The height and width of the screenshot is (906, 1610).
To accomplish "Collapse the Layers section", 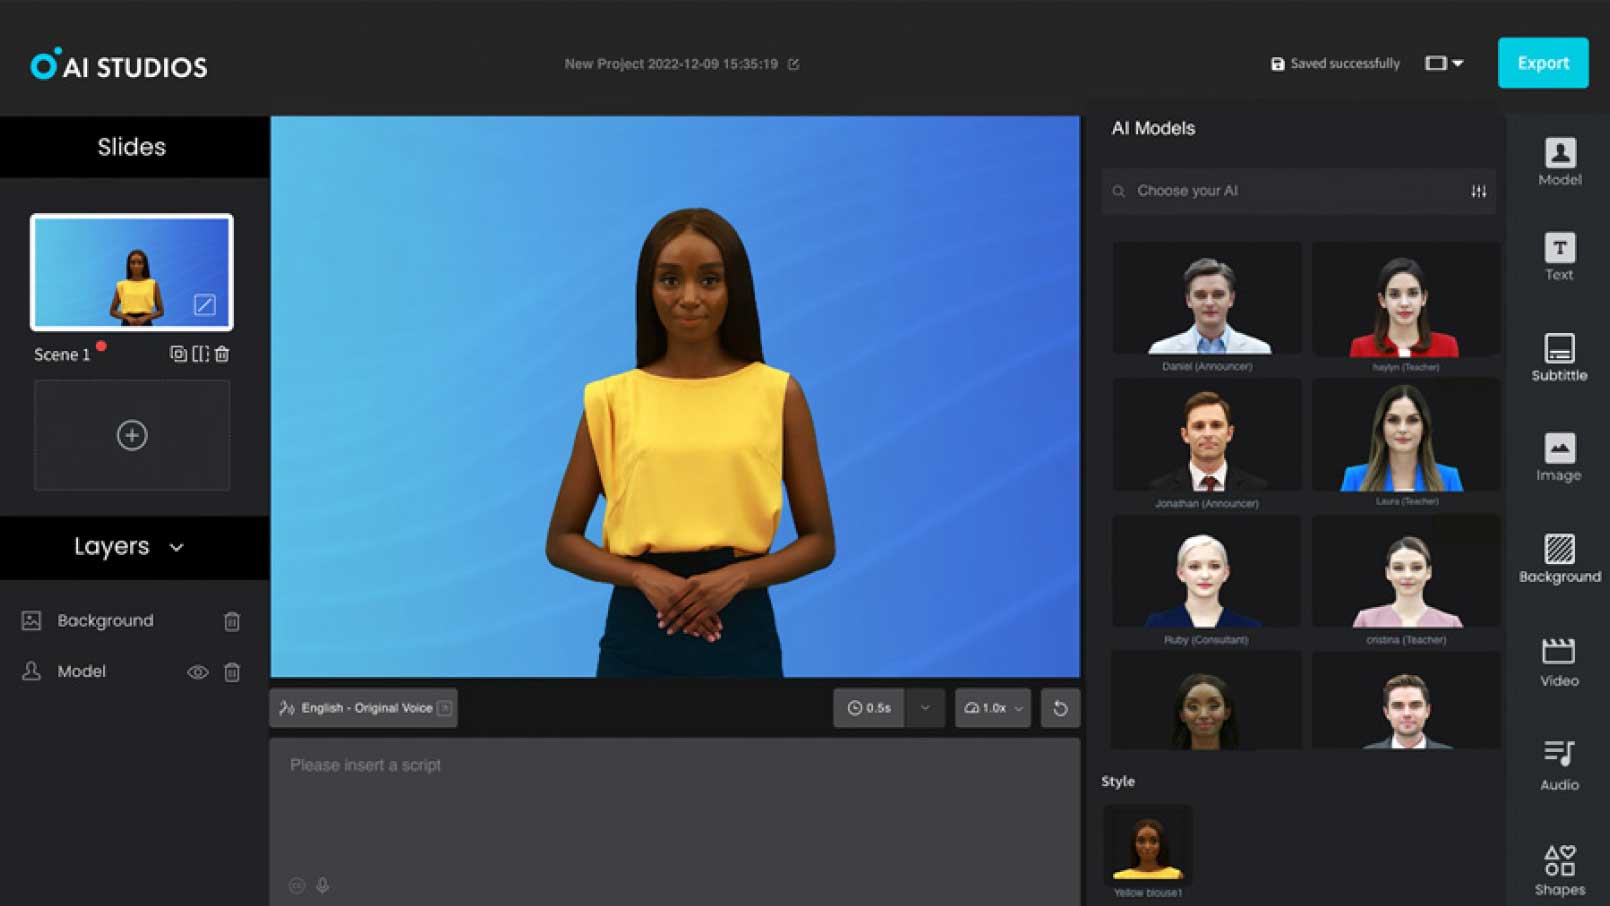I will tap(178, 548).
